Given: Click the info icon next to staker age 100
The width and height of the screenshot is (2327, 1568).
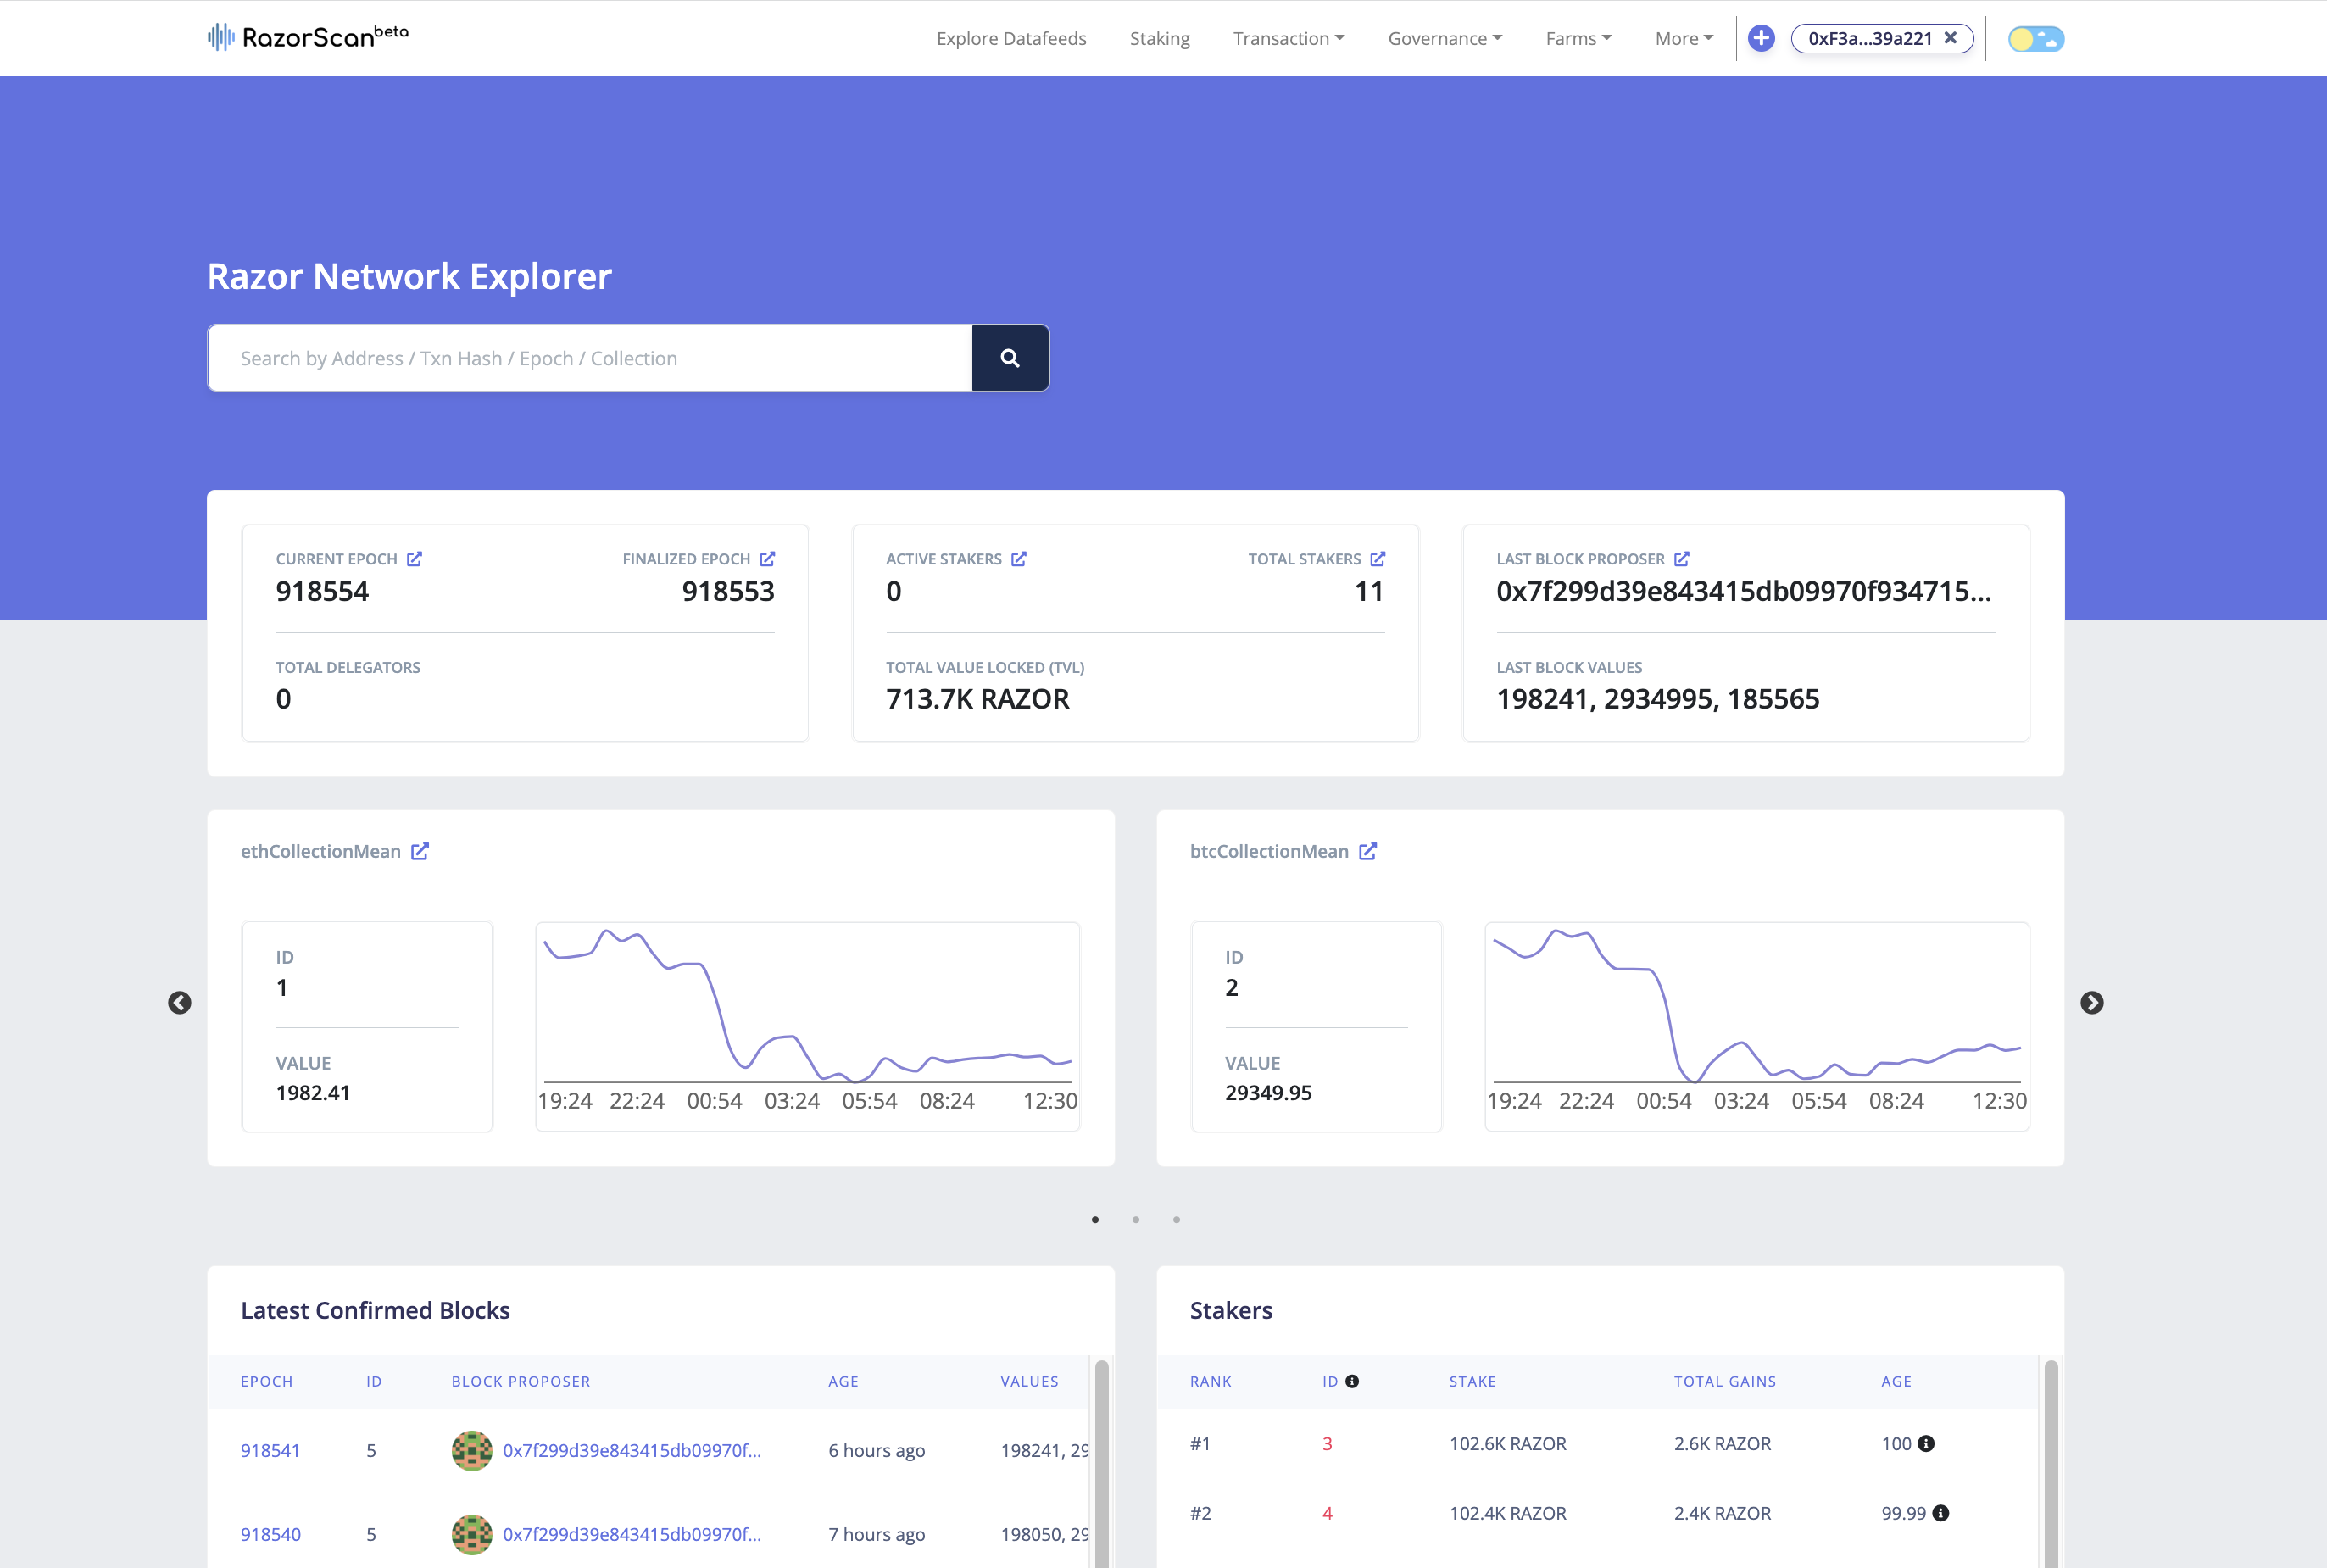Looking at the screenshot, I should 1926,1443.
